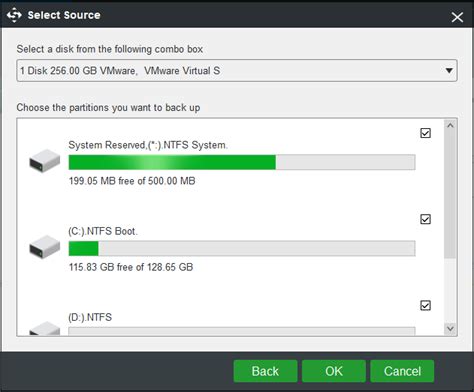474x392 pixels.
Task: Uncheck the System Reserved partition checkbox
Action: tap(425, 133)
